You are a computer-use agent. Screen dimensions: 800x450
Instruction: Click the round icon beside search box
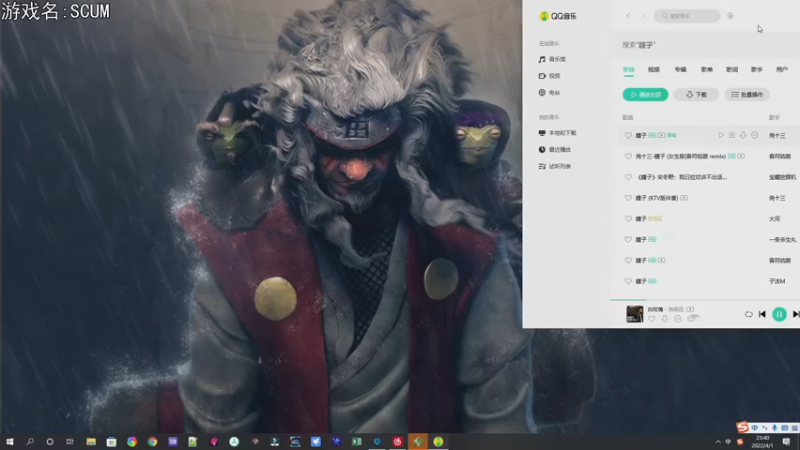pos(730,16)
